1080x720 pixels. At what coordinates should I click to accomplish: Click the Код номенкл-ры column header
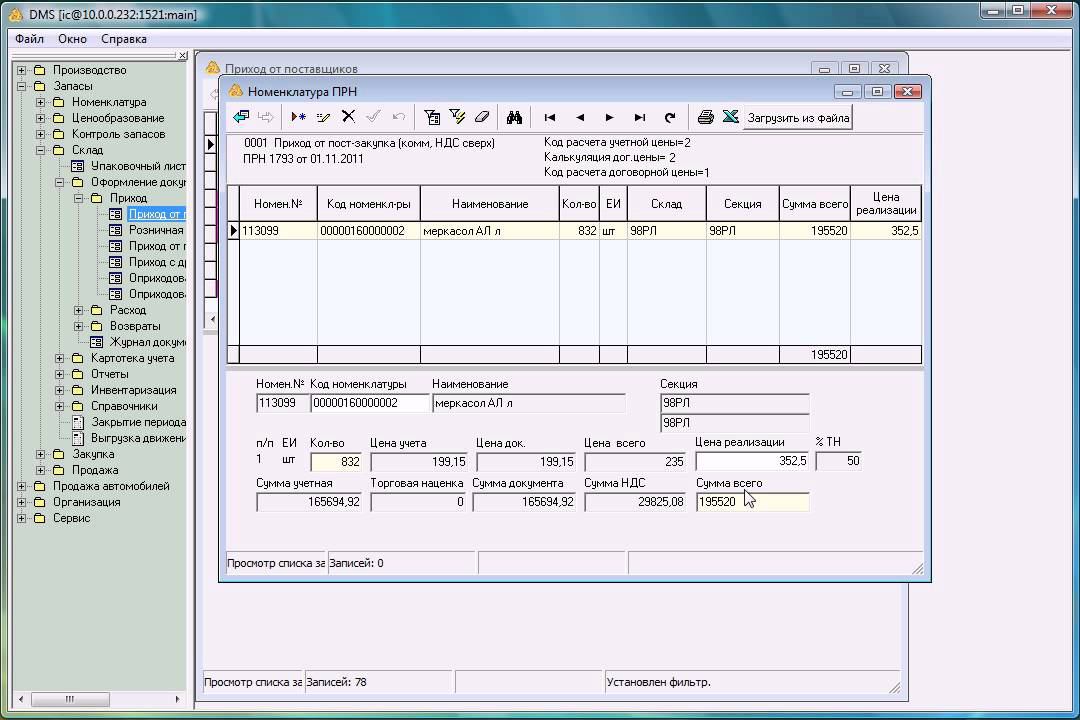point(368,204)
